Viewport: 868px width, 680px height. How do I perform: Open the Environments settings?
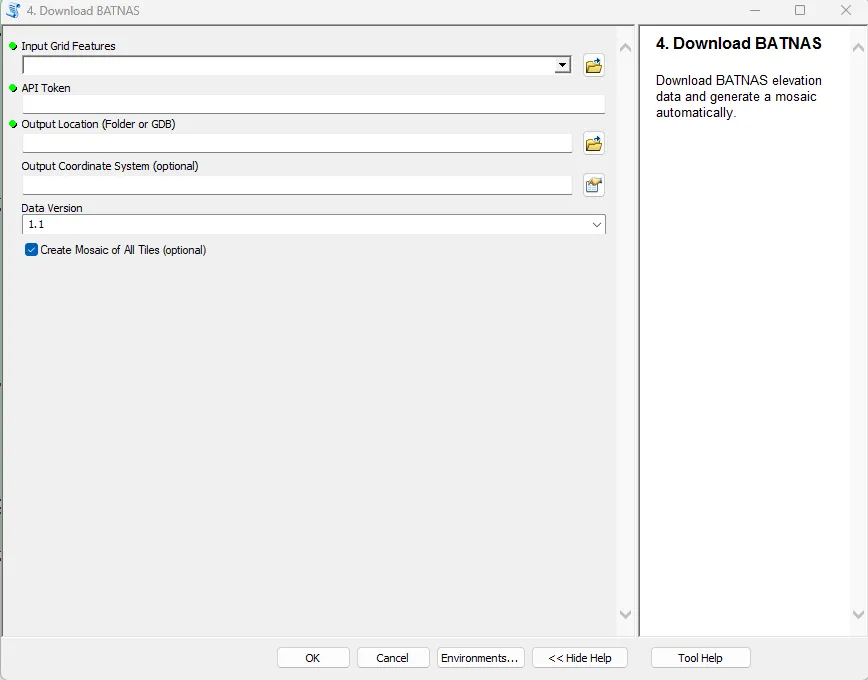pos(480,657)
